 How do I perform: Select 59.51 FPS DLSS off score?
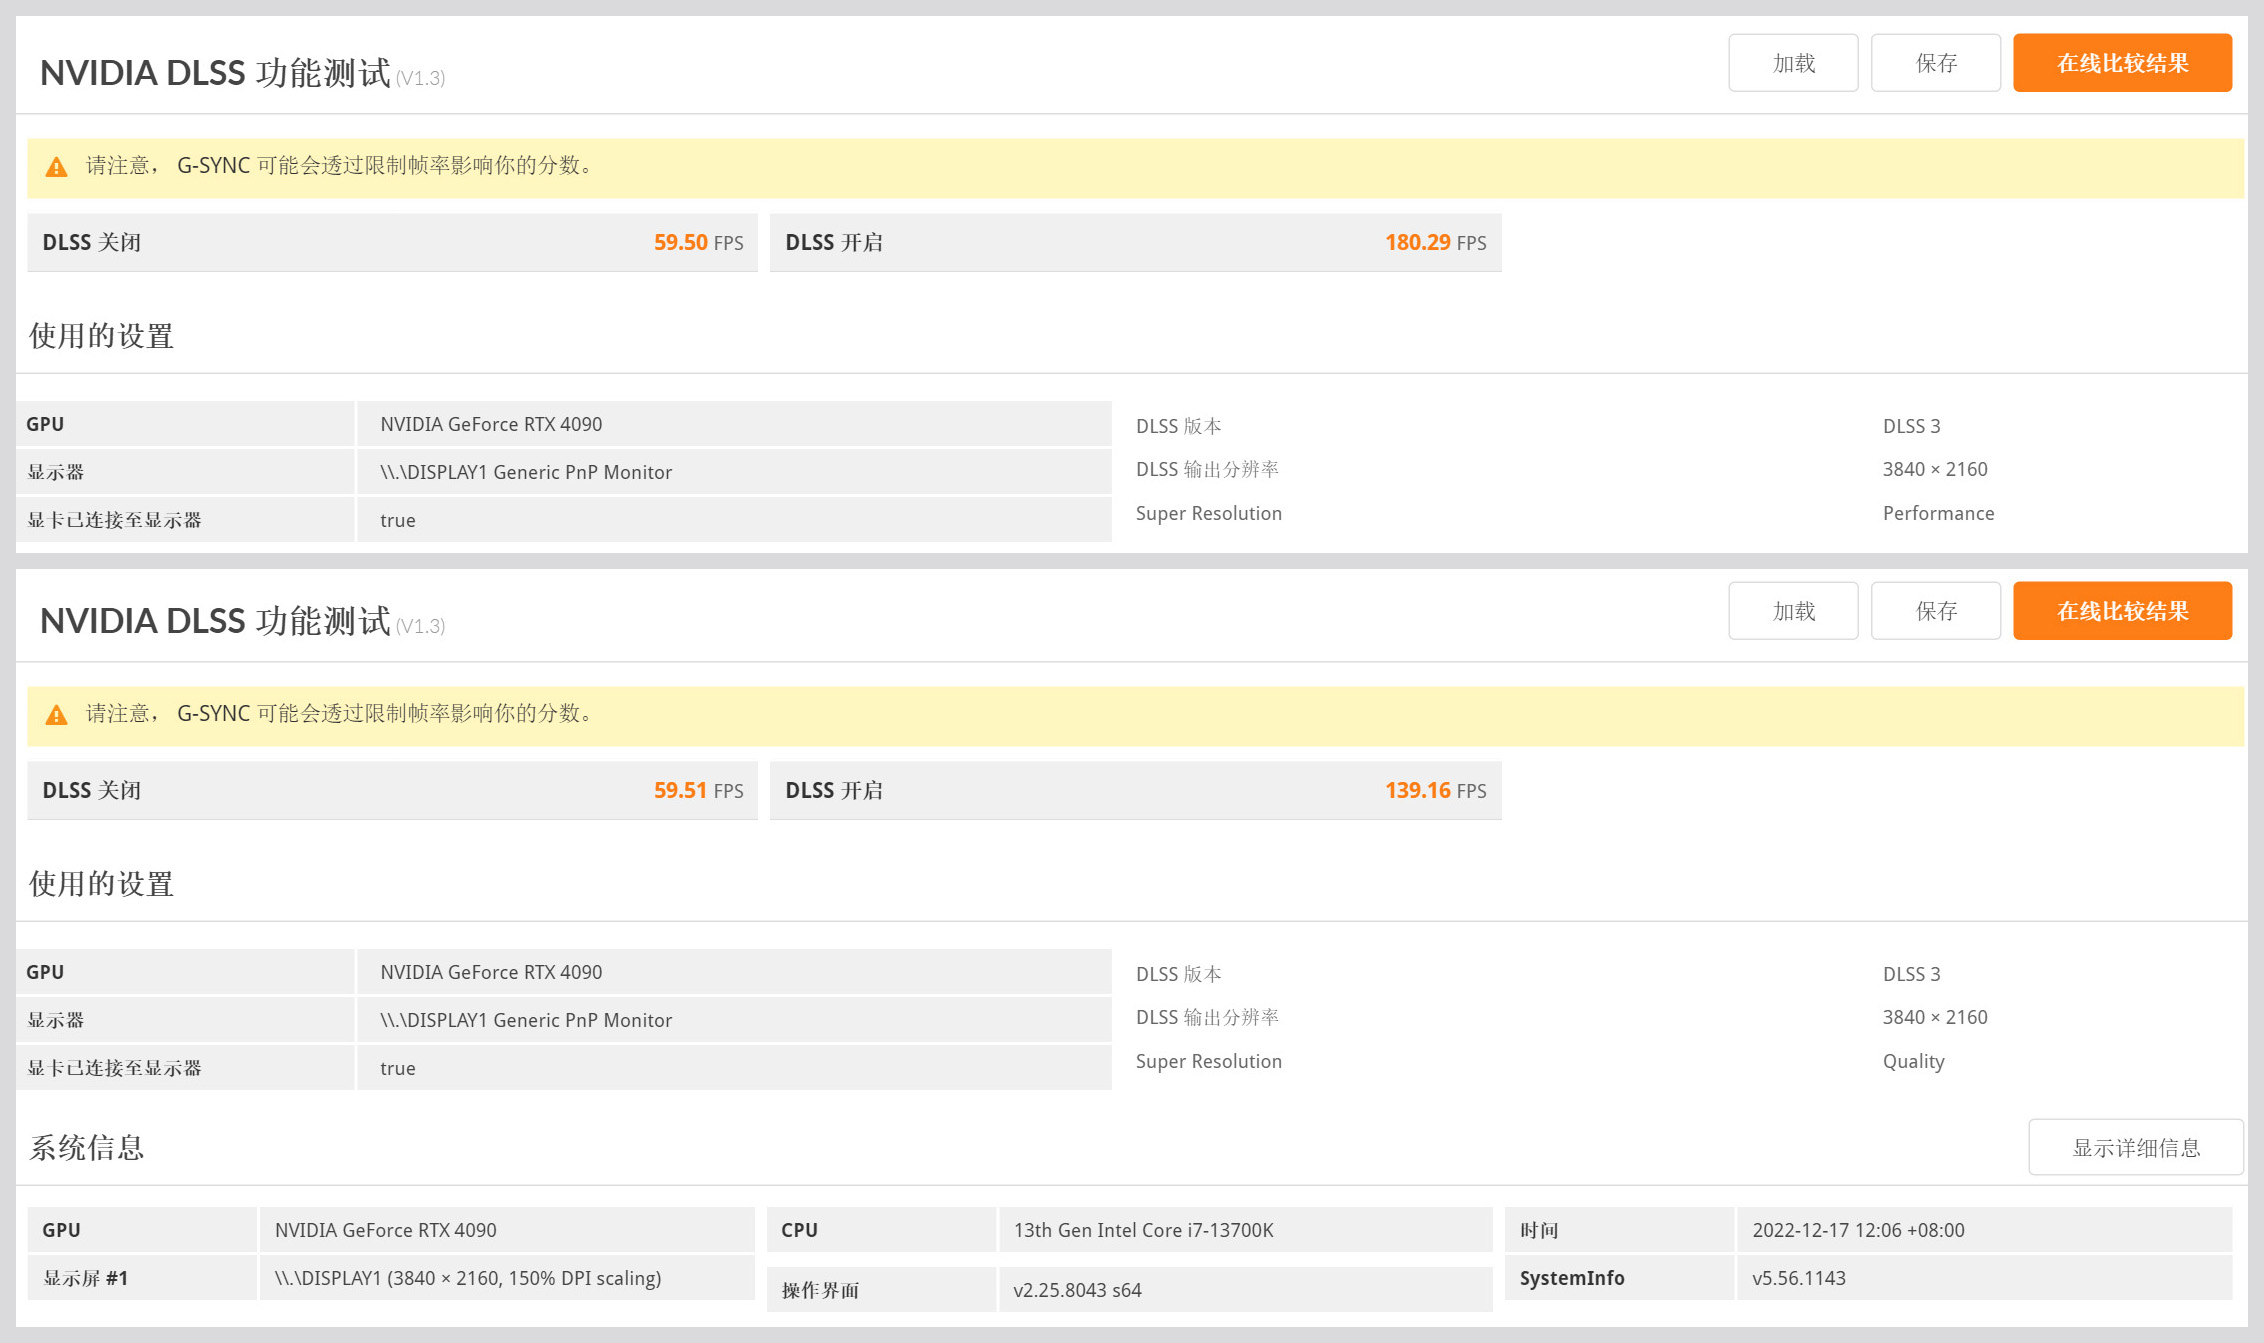pos(698,790)
